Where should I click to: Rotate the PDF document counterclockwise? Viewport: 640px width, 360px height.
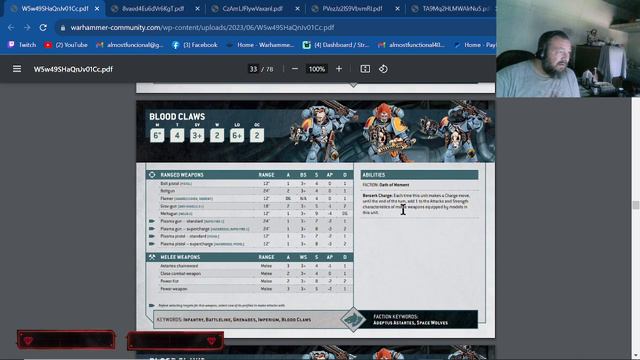click(383, 69)
